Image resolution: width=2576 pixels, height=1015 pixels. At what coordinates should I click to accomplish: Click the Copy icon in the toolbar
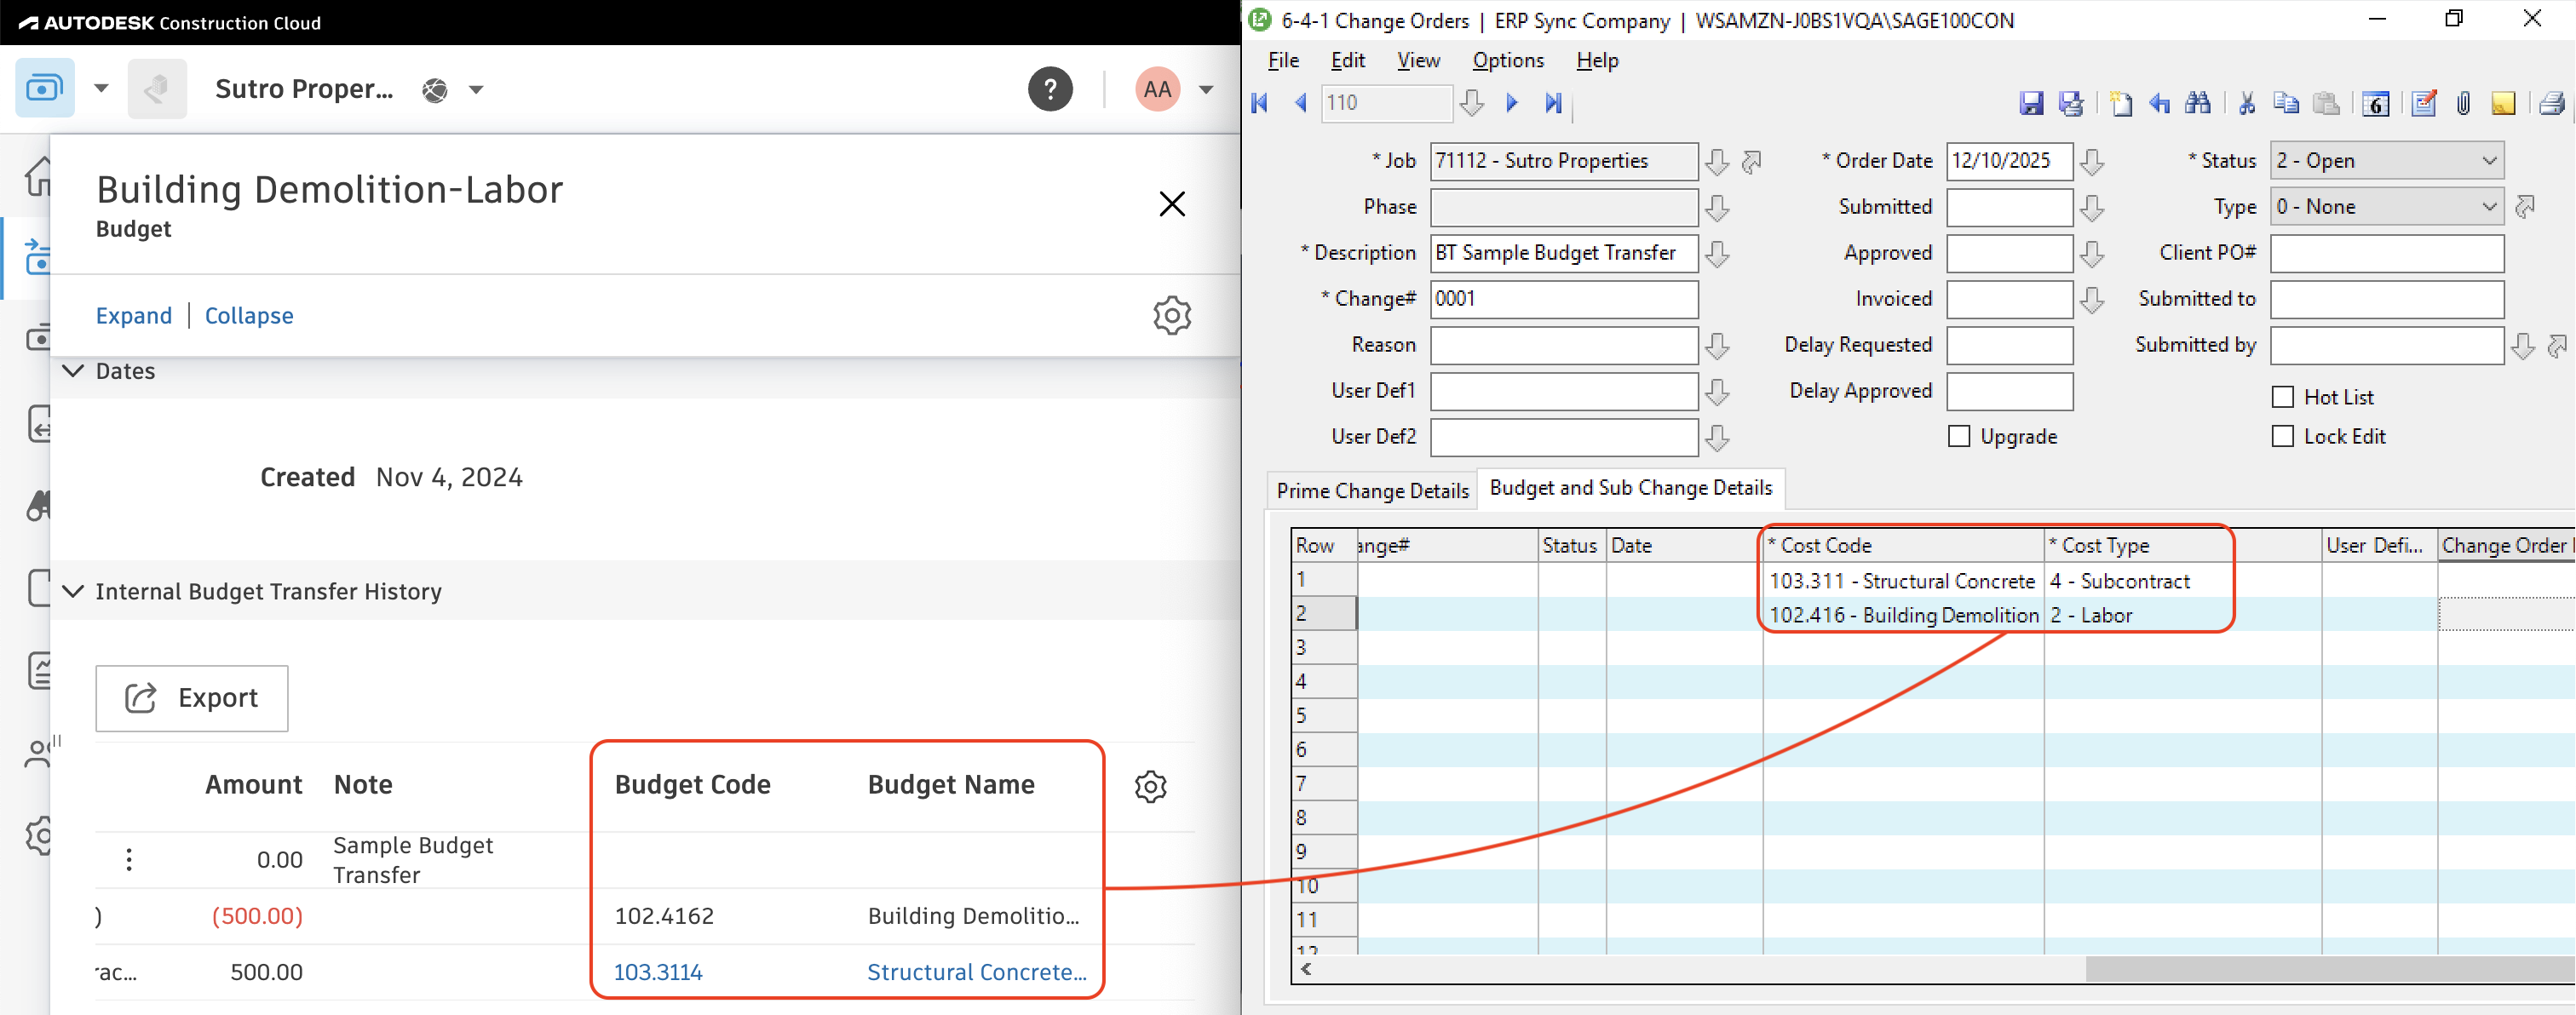point(2287,103)
